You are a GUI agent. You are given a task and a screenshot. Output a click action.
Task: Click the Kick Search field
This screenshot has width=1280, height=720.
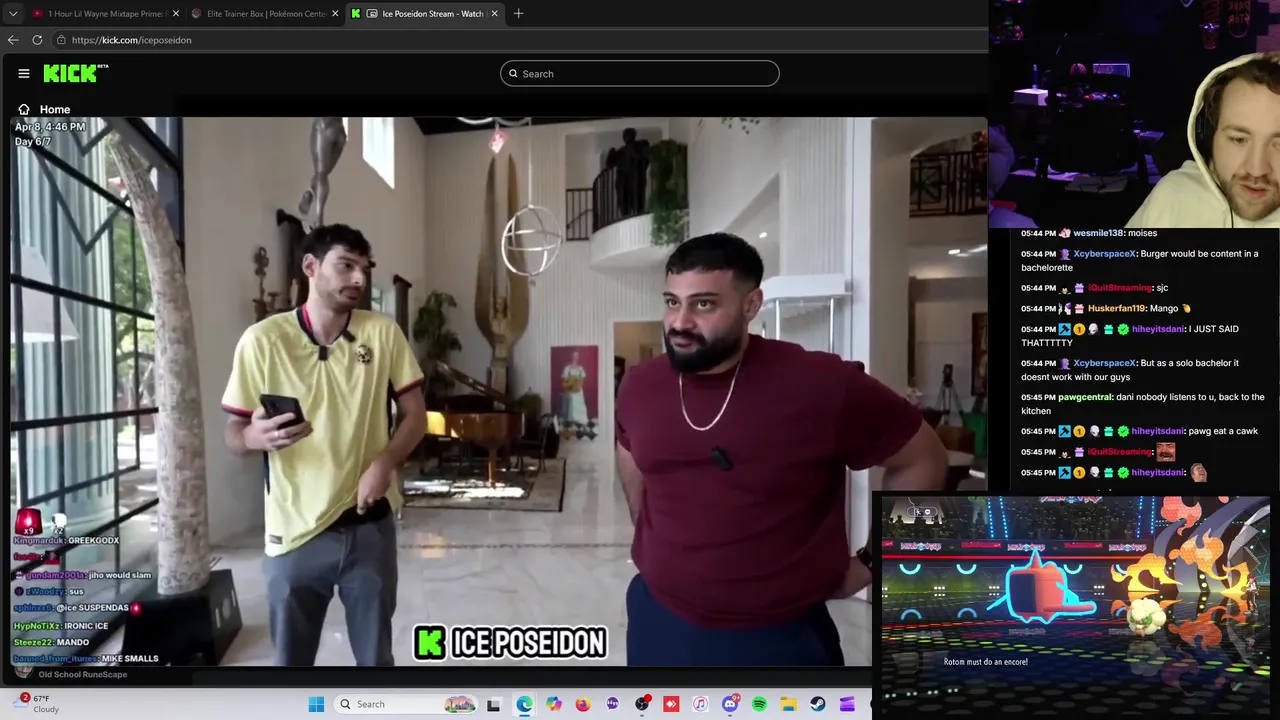point(640,73)
